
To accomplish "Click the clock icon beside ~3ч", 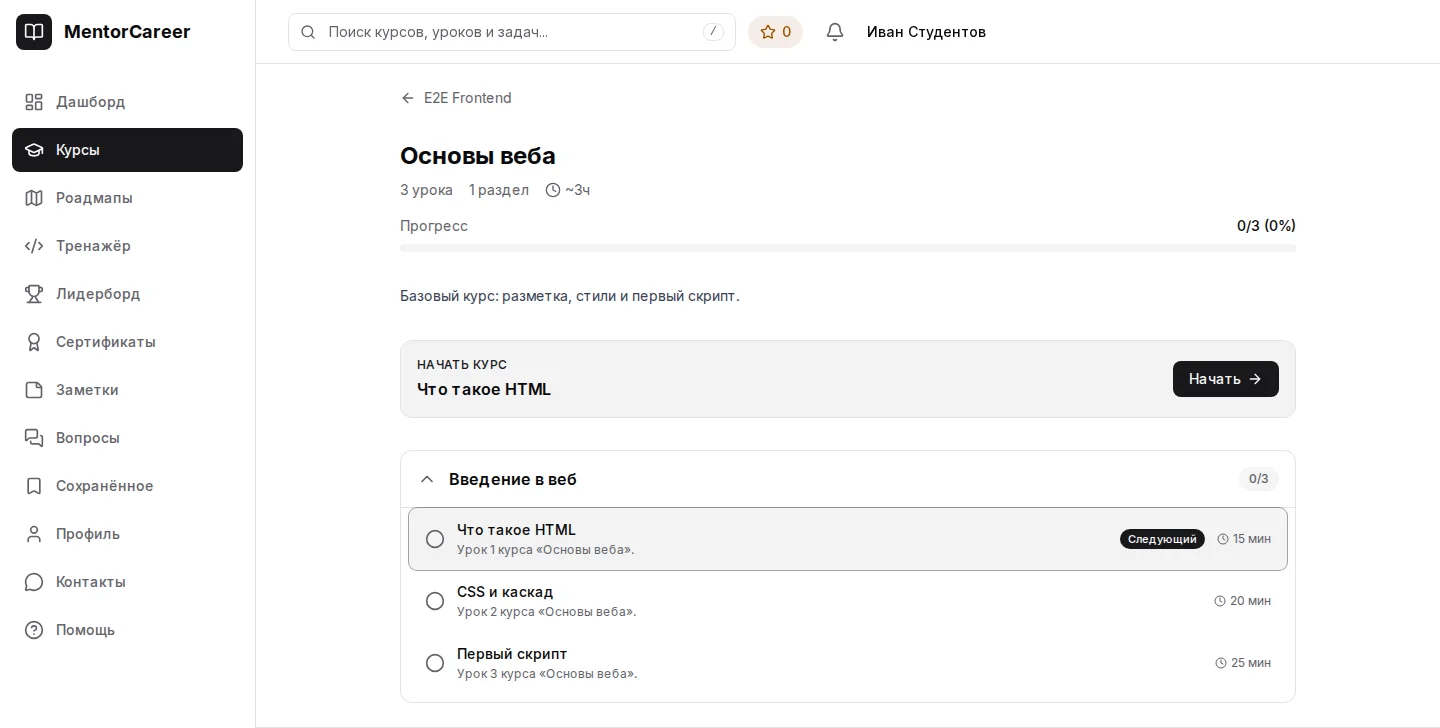I will click(x=553, y=190).
